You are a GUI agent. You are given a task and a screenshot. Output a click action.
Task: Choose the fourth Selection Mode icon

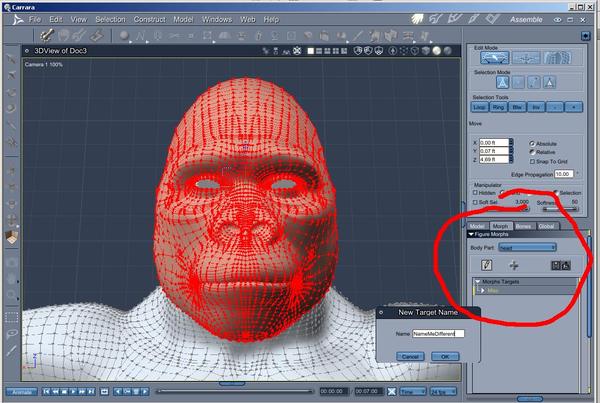pyautogui.click(x=549, y=82)
